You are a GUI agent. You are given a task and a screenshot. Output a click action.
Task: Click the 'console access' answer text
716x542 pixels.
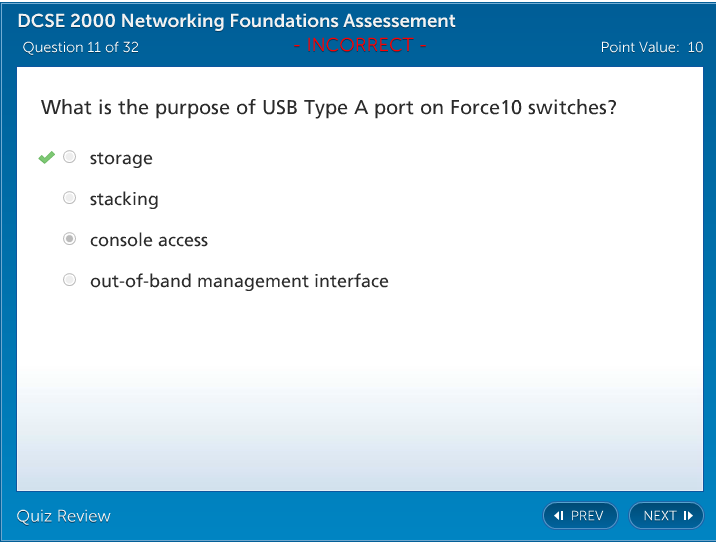149,240
